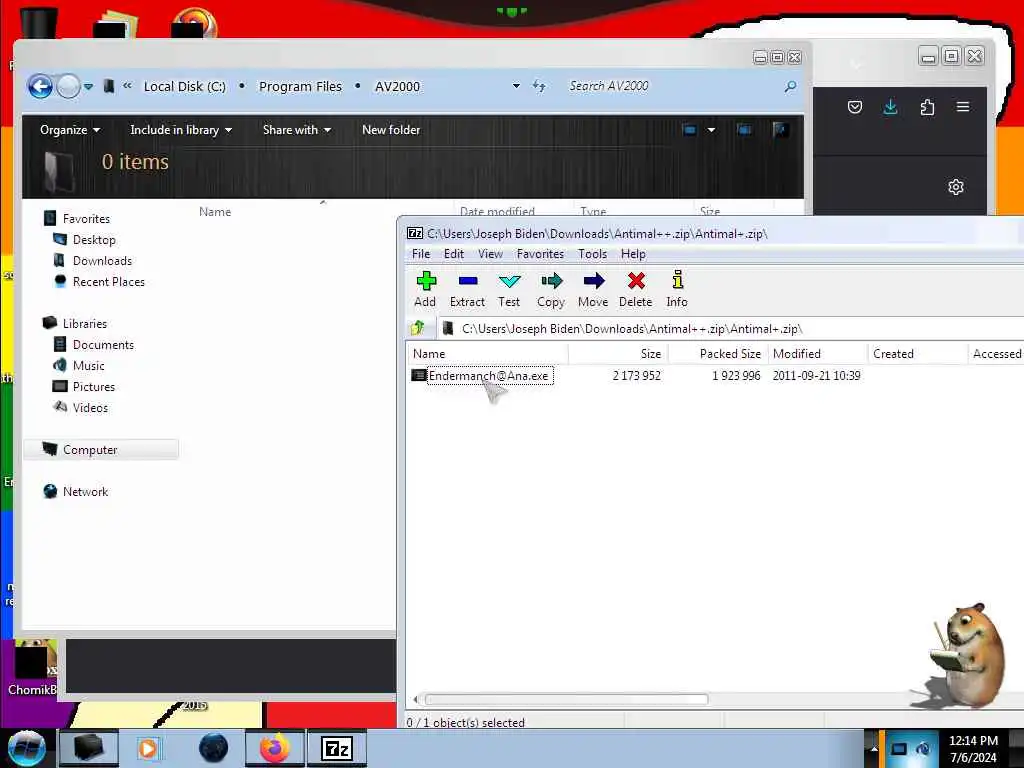
Task: Extract files using 7-Zip Extract icon
Action: click(x=467, y=289)
